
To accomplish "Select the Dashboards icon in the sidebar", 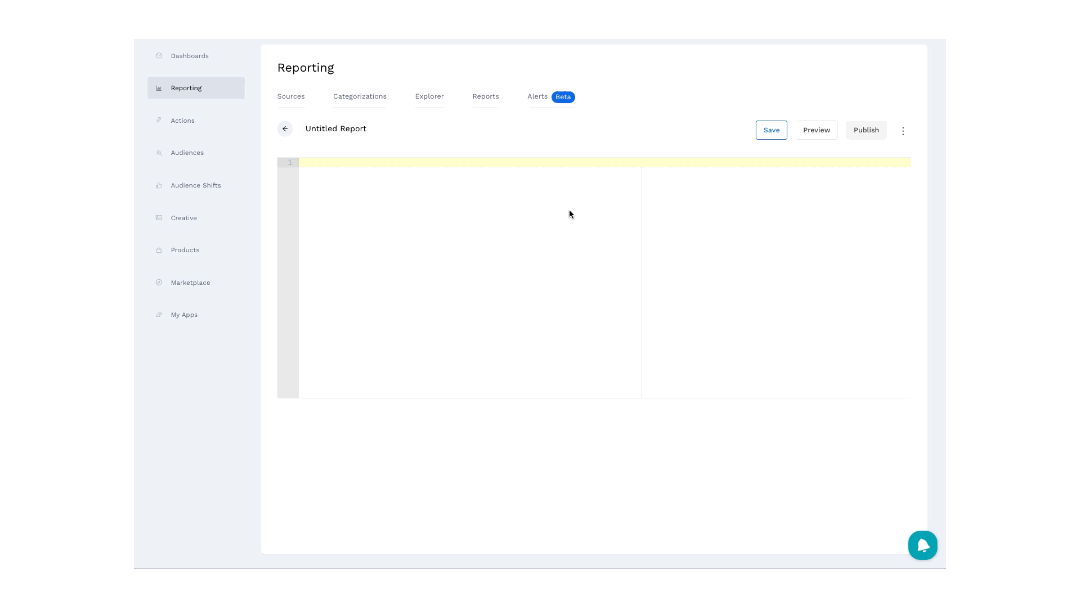I will (158, 56).
